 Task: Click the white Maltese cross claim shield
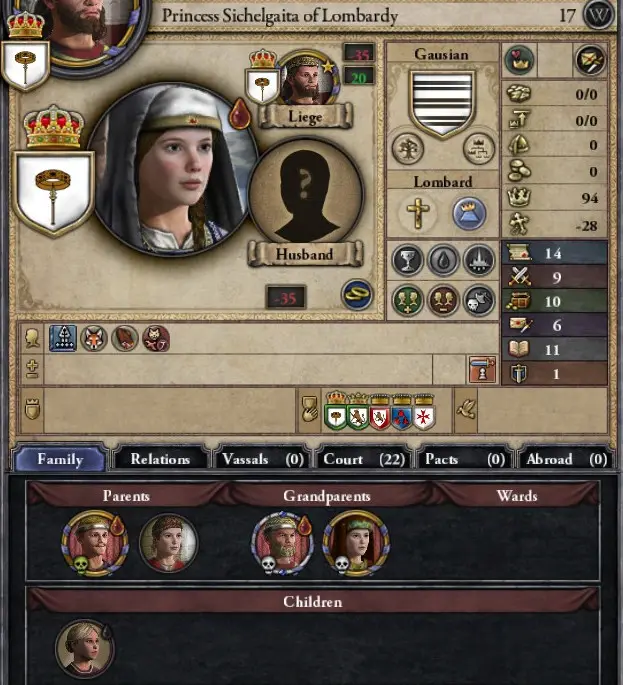(423, 417)
